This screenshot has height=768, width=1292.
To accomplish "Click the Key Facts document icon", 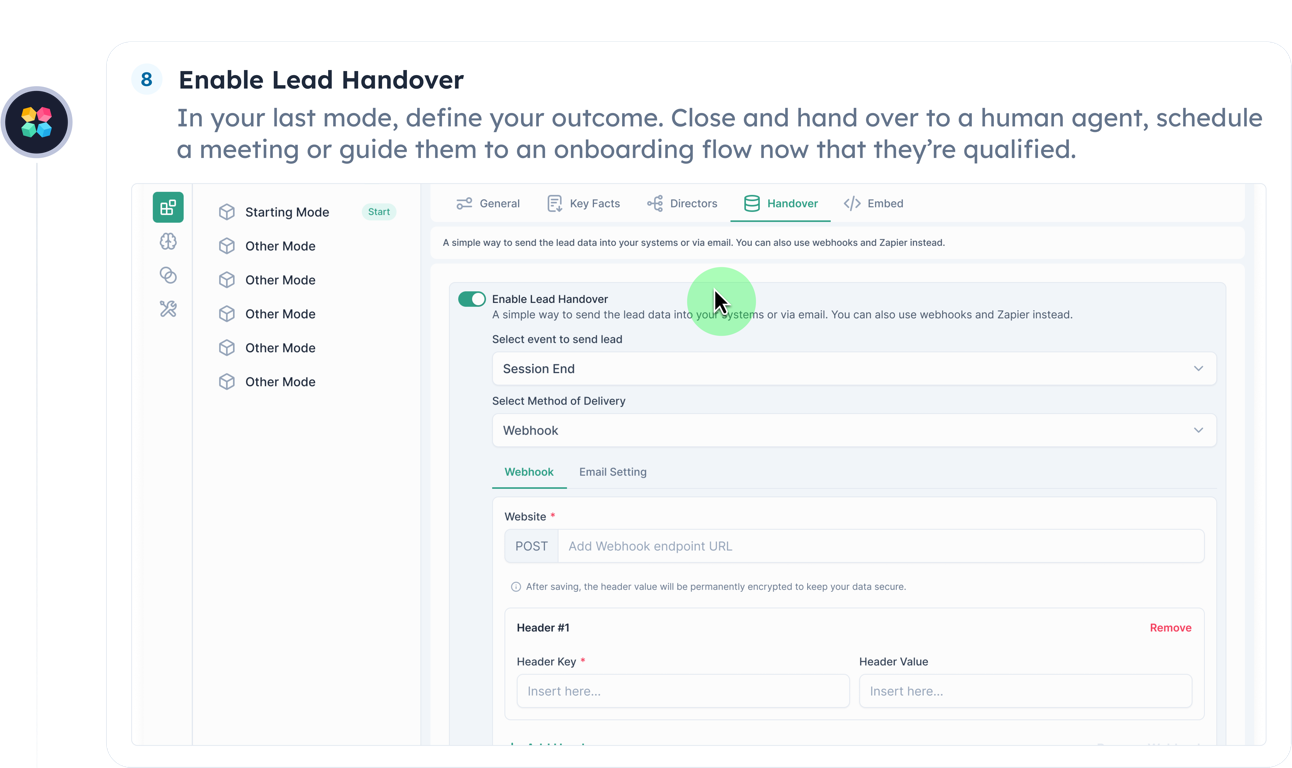I will point(554,203).
